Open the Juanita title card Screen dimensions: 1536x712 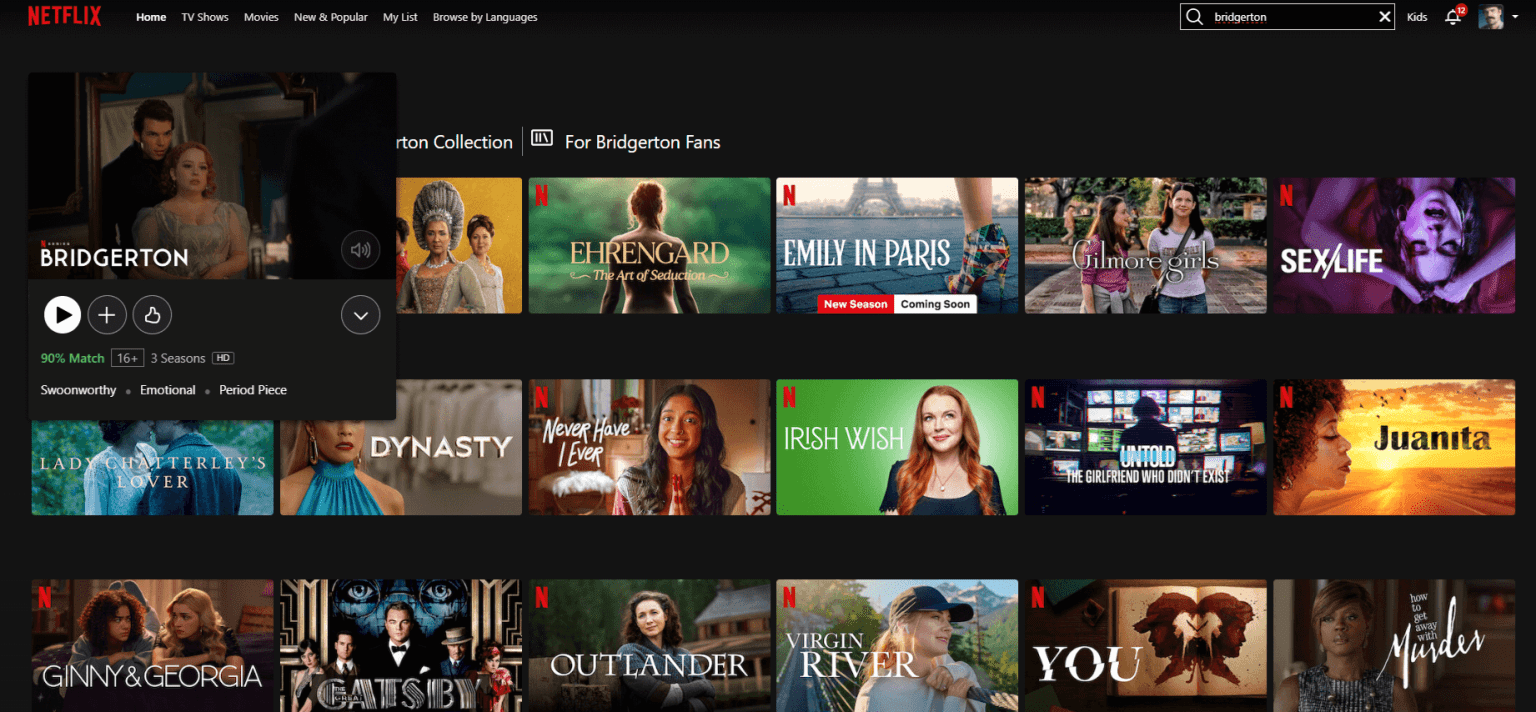point(1394,448)
